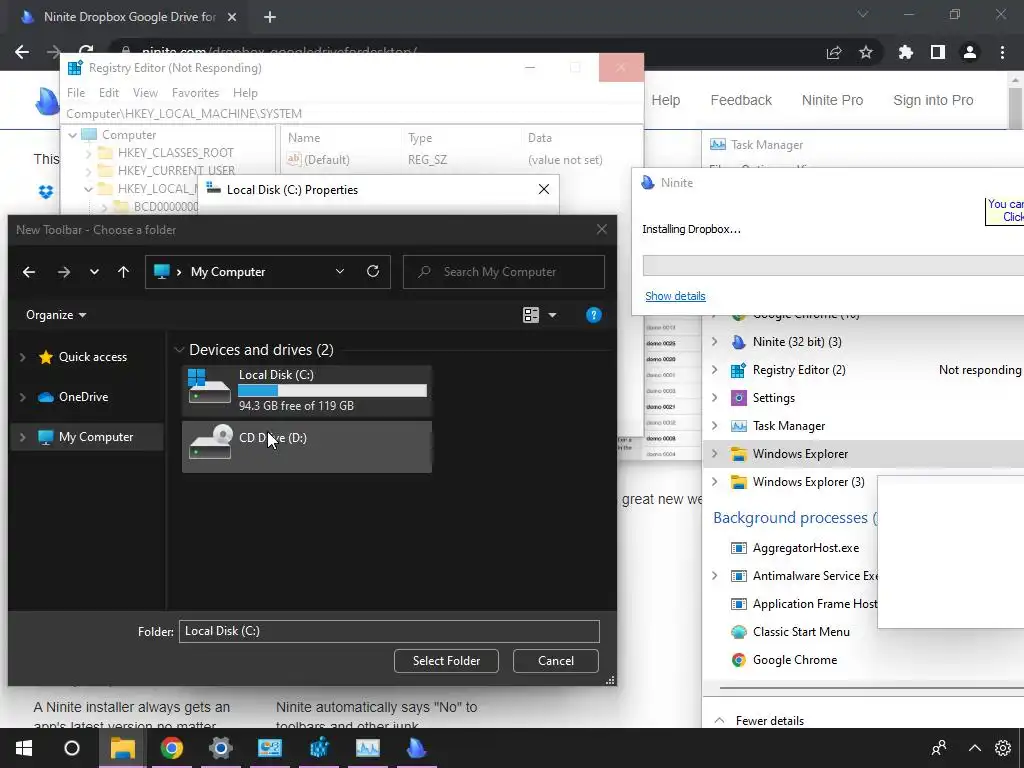The height and width of the screenshot is (768, 1024).
Task: Select Local Disk (C:) drive
Action: pos(307,390)
